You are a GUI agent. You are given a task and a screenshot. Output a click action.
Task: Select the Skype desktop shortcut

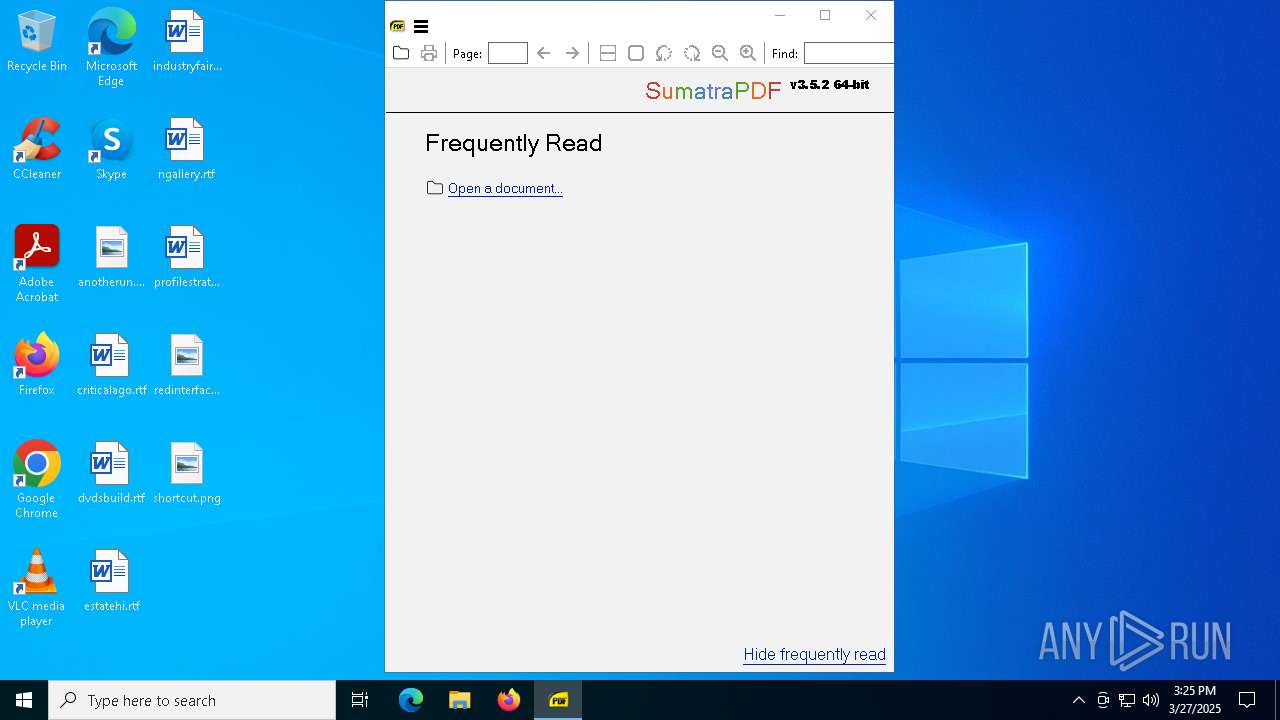(x=111, y=150)
